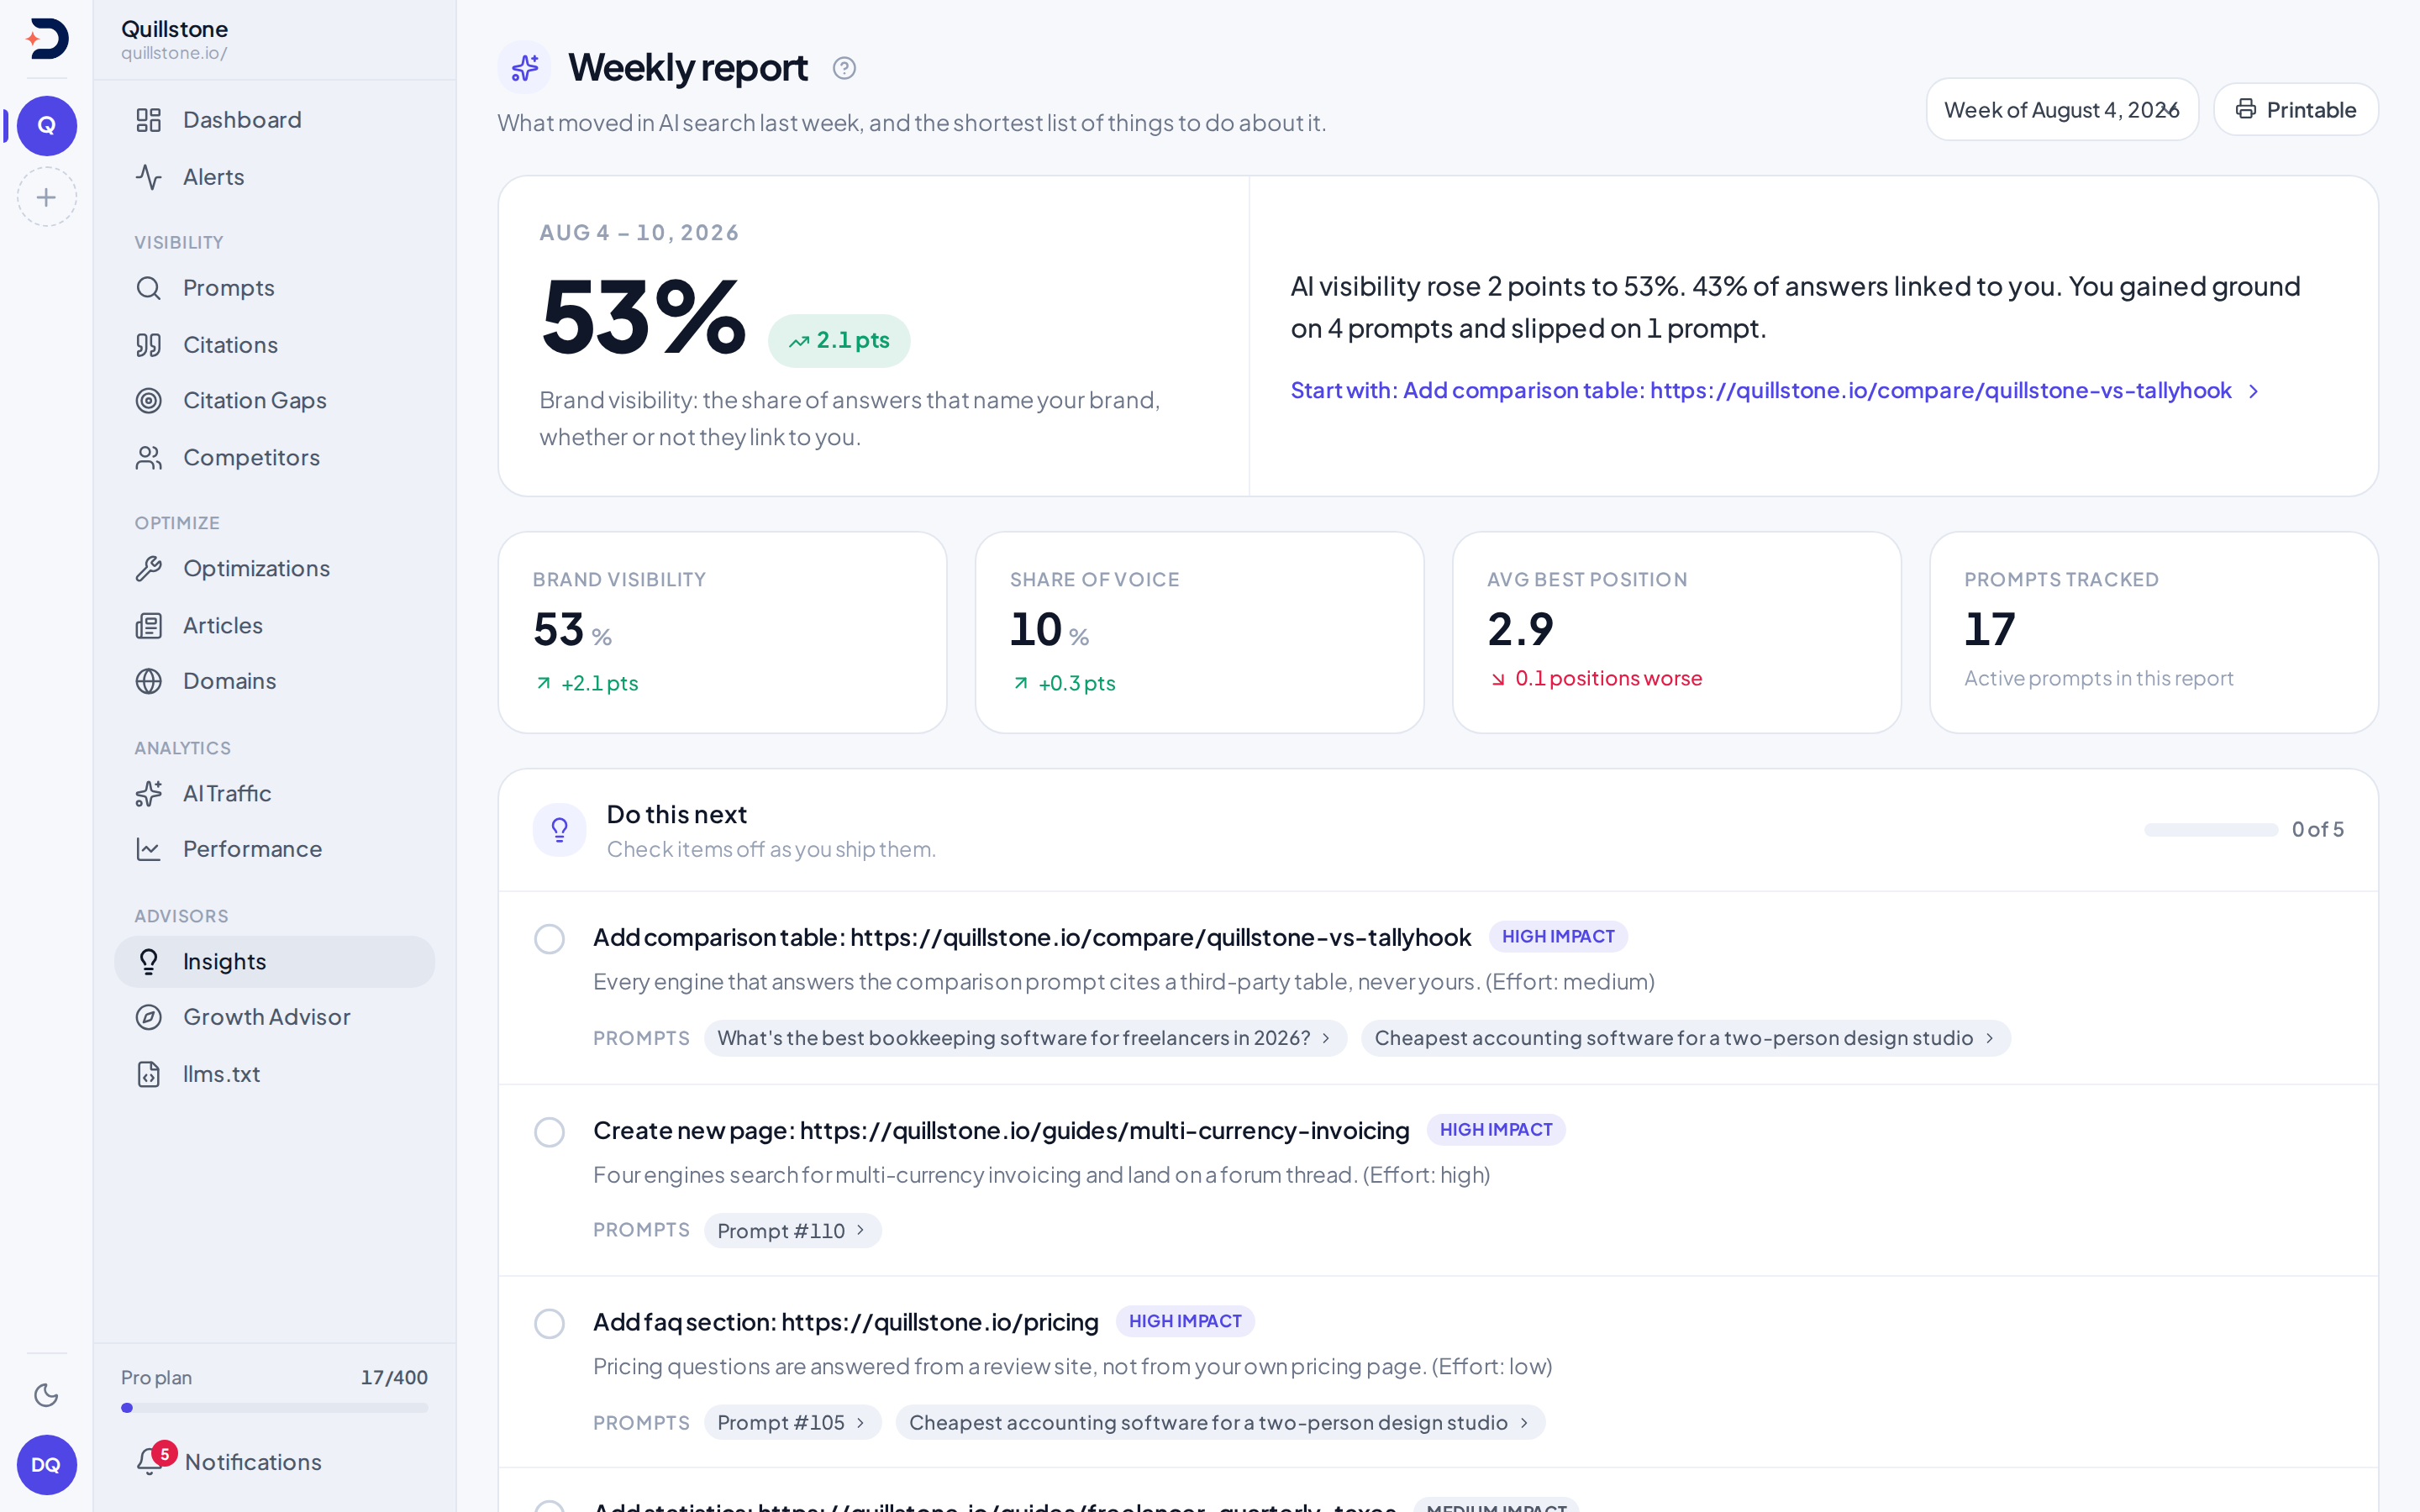Open Prompt #110 chip
This screenshot has width=2420, height=1512.
click(792, 1231)
